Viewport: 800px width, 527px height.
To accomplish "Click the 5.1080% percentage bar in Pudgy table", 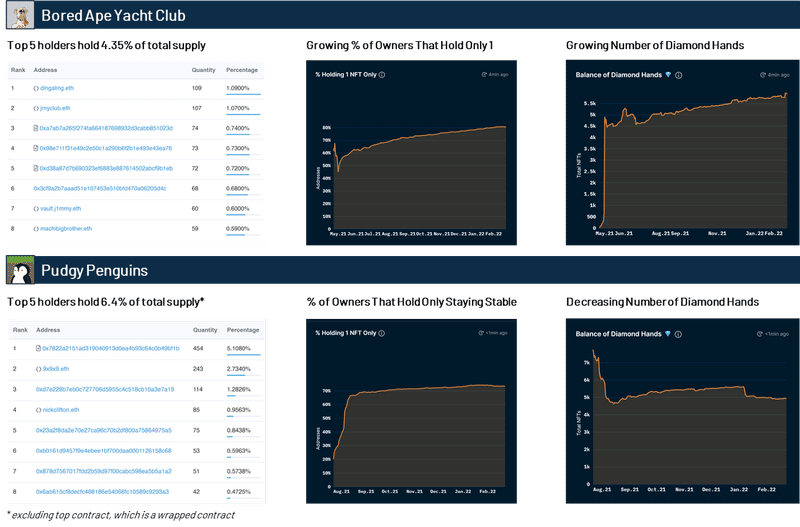I will click(x=244, y=355).
